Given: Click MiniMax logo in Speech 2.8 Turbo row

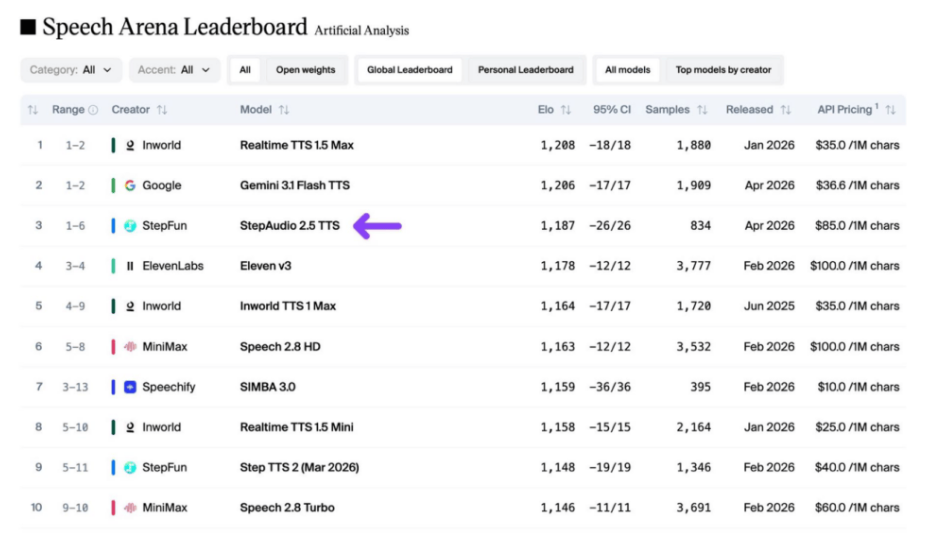Looking at the screenshot, I should tap(130, 508).
